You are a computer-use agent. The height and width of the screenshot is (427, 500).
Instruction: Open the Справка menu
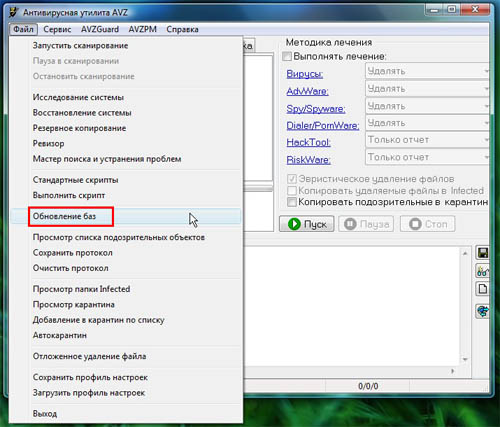tap(182, 29)
